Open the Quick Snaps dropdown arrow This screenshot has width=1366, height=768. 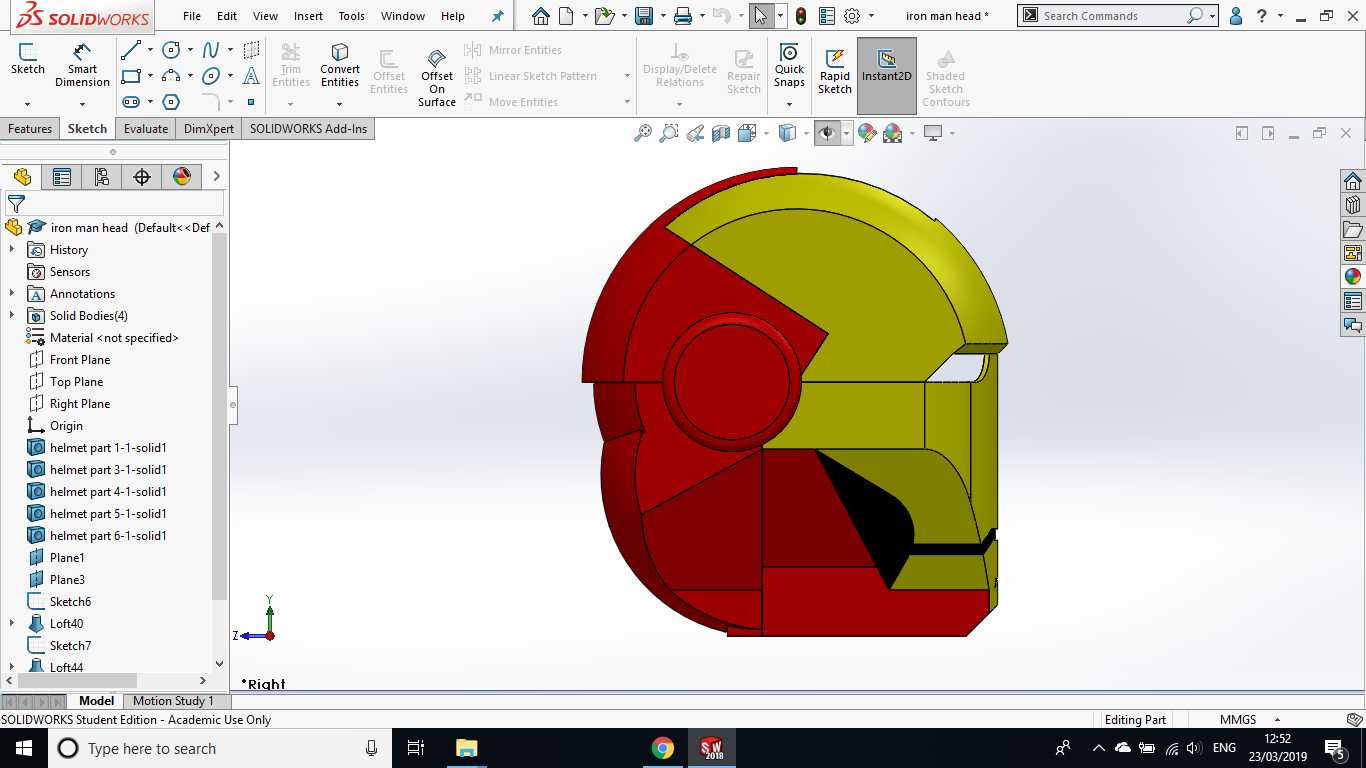click(x=789, y=103)
